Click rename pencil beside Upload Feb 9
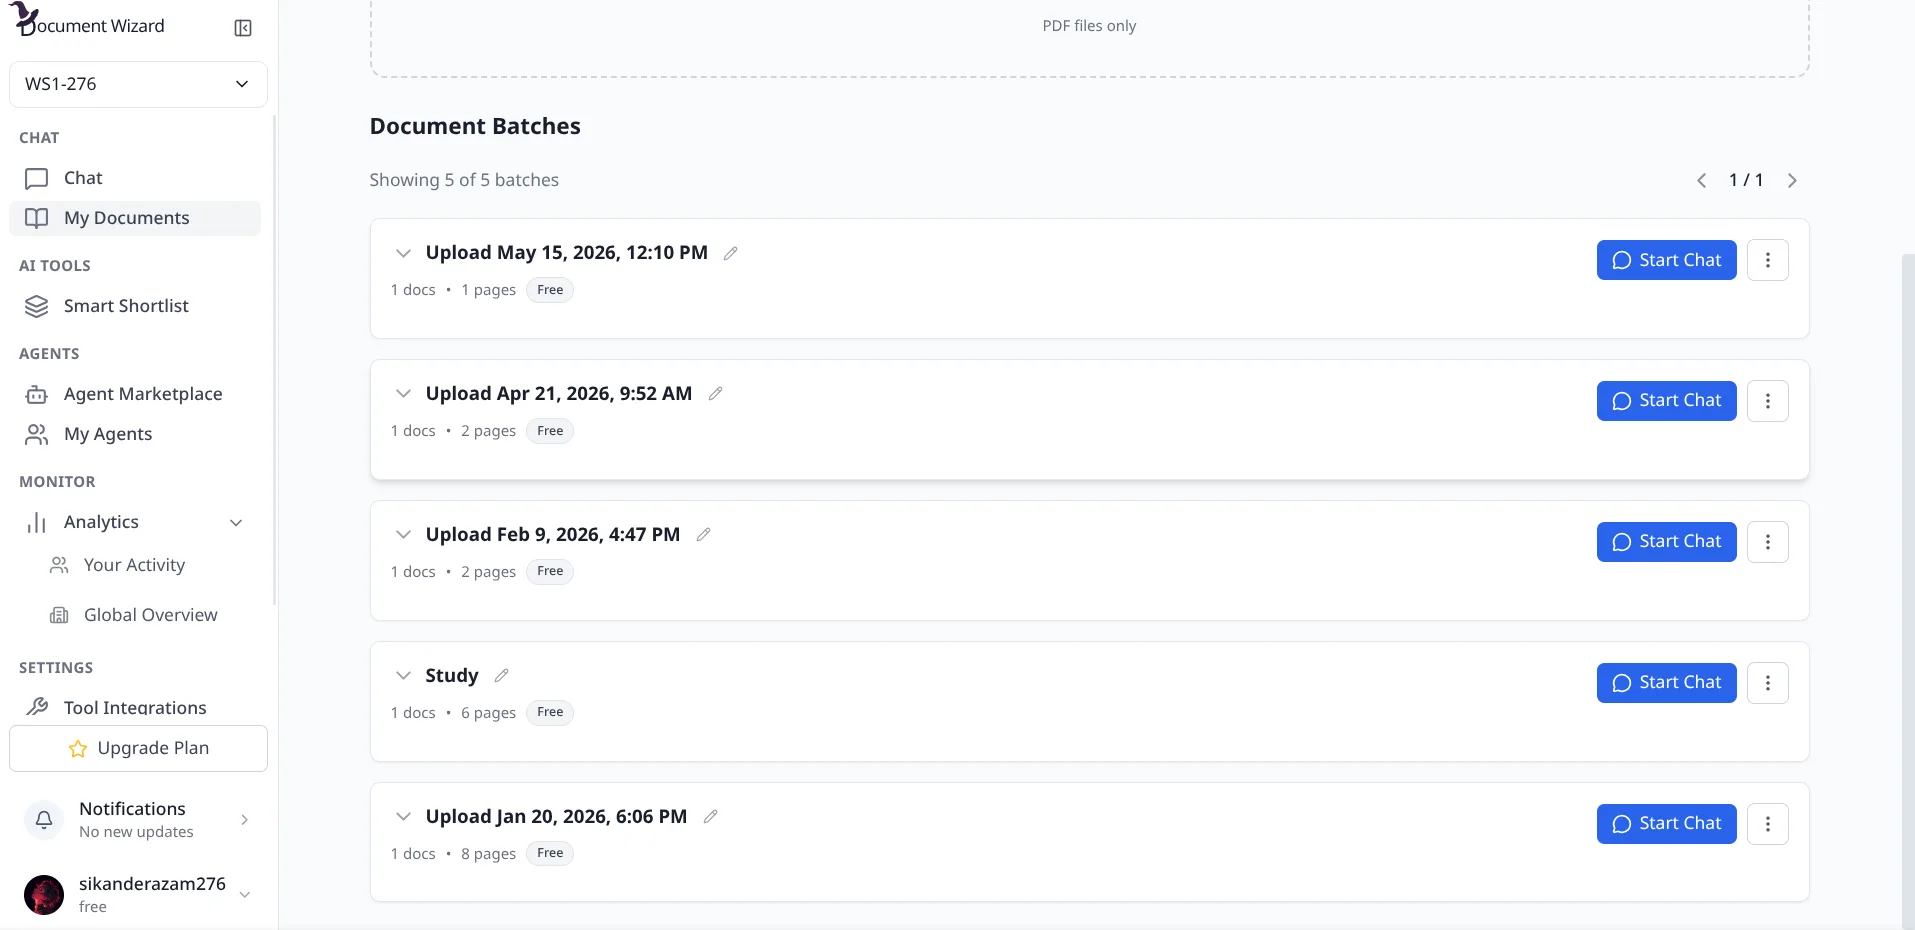Image resolution: width=1915 pixels, height=930 pixels. pyautogui.click(x=704, y=535)
